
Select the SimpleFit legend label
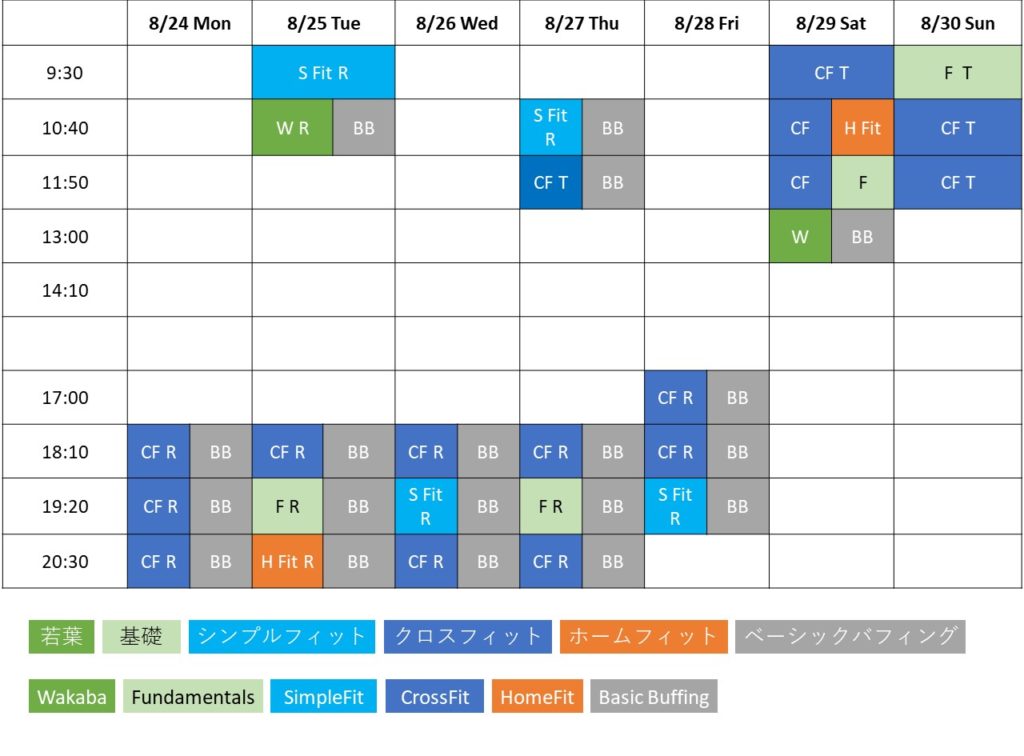click(x=323, y=697)
